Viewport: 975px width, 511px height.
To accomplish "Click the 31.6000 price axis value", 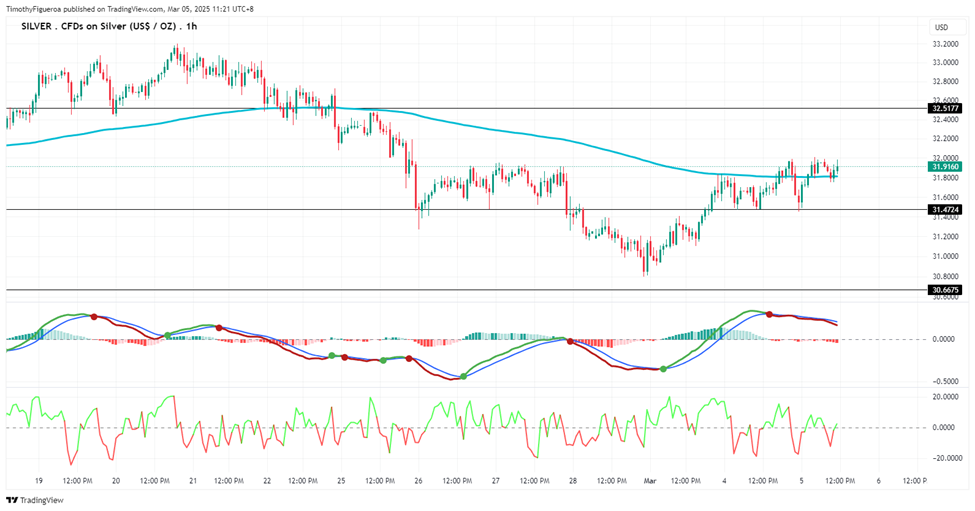I will 945,198.
